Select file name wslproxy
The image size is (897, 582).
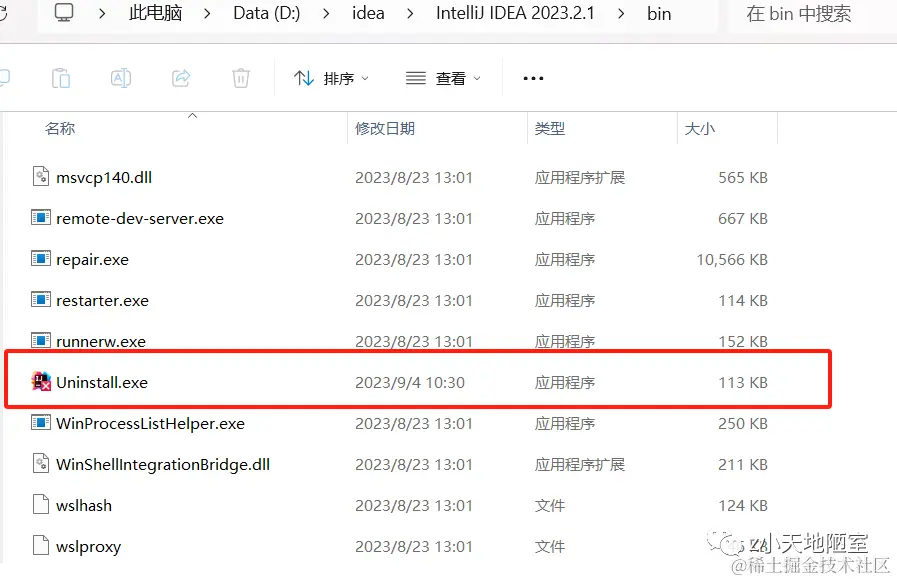(89, 547)
